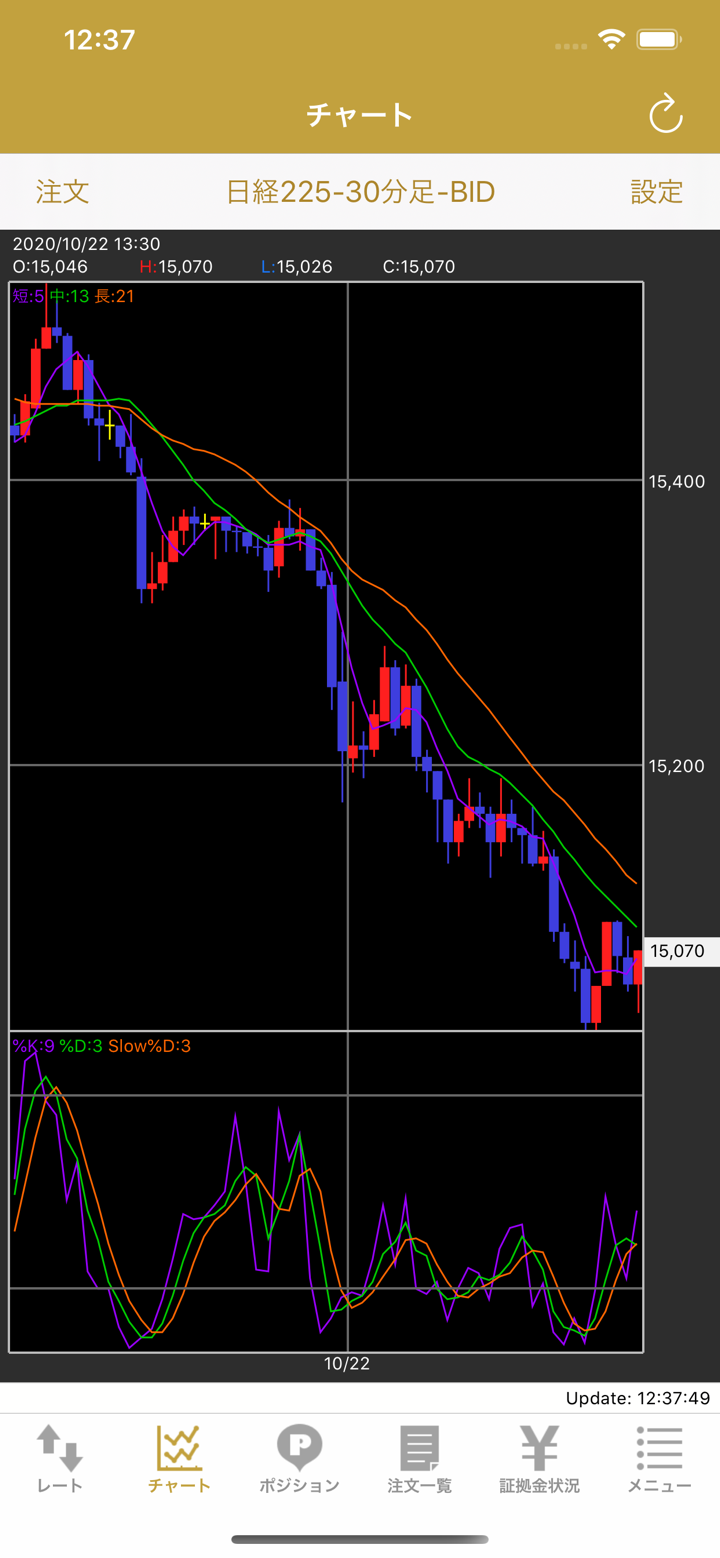Click the 10/22 date marker on the time axis
720x1558 pixels.
pos(347,1364)
